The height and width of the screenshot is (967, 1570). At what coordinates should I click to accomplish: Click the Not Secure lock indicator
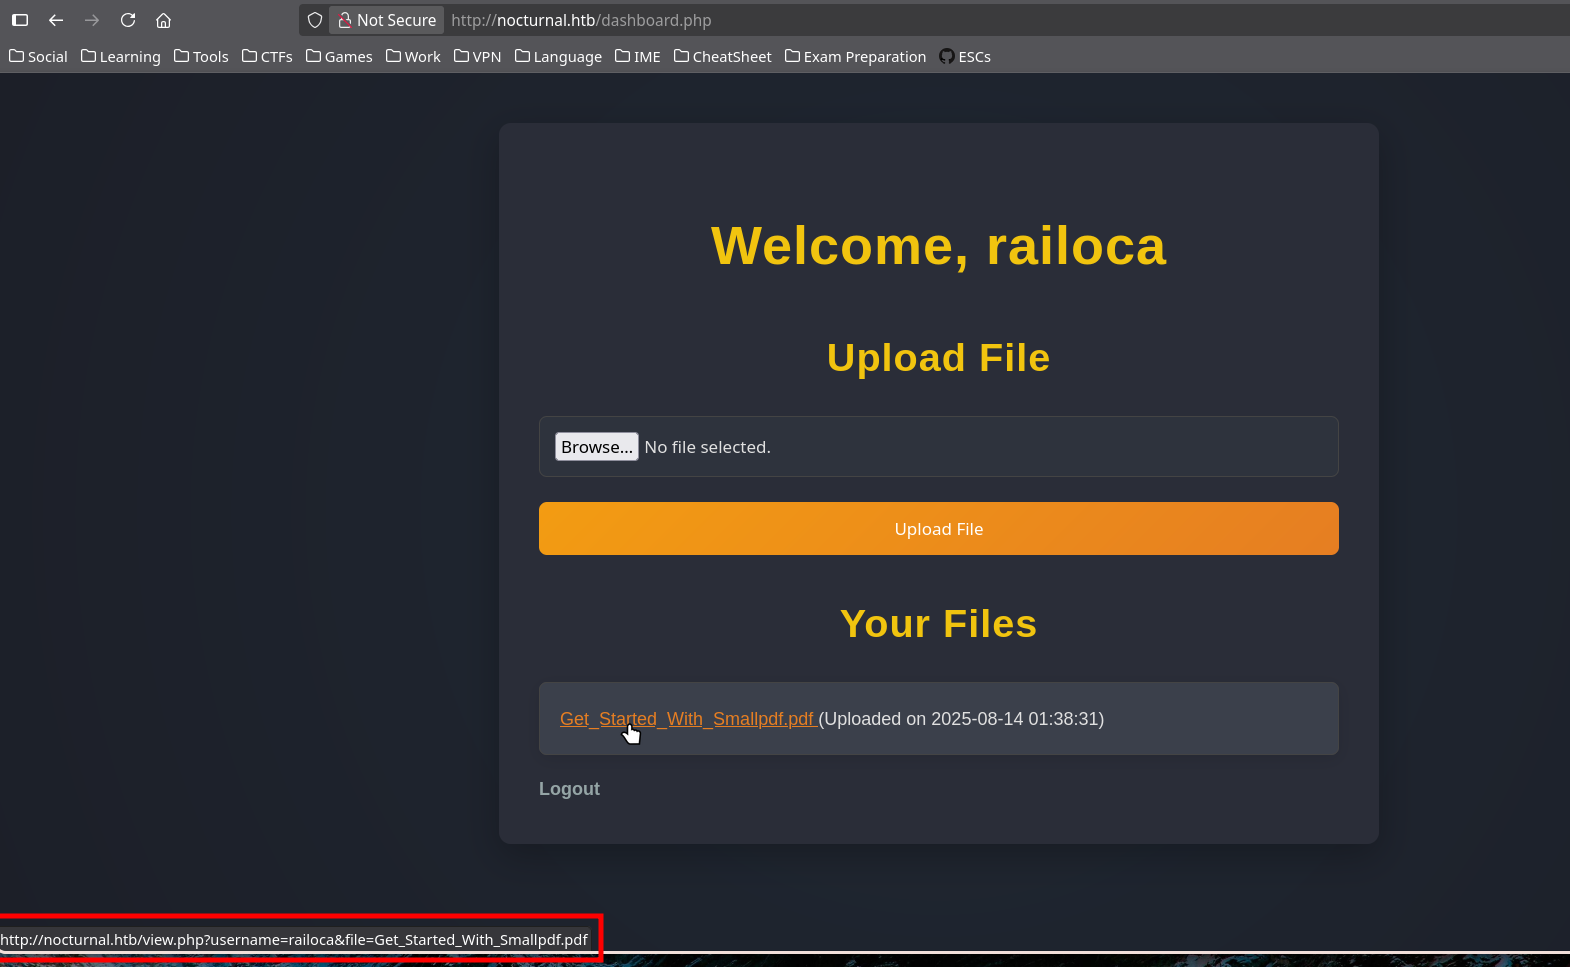pyautogui.click(x=387, y=20)
